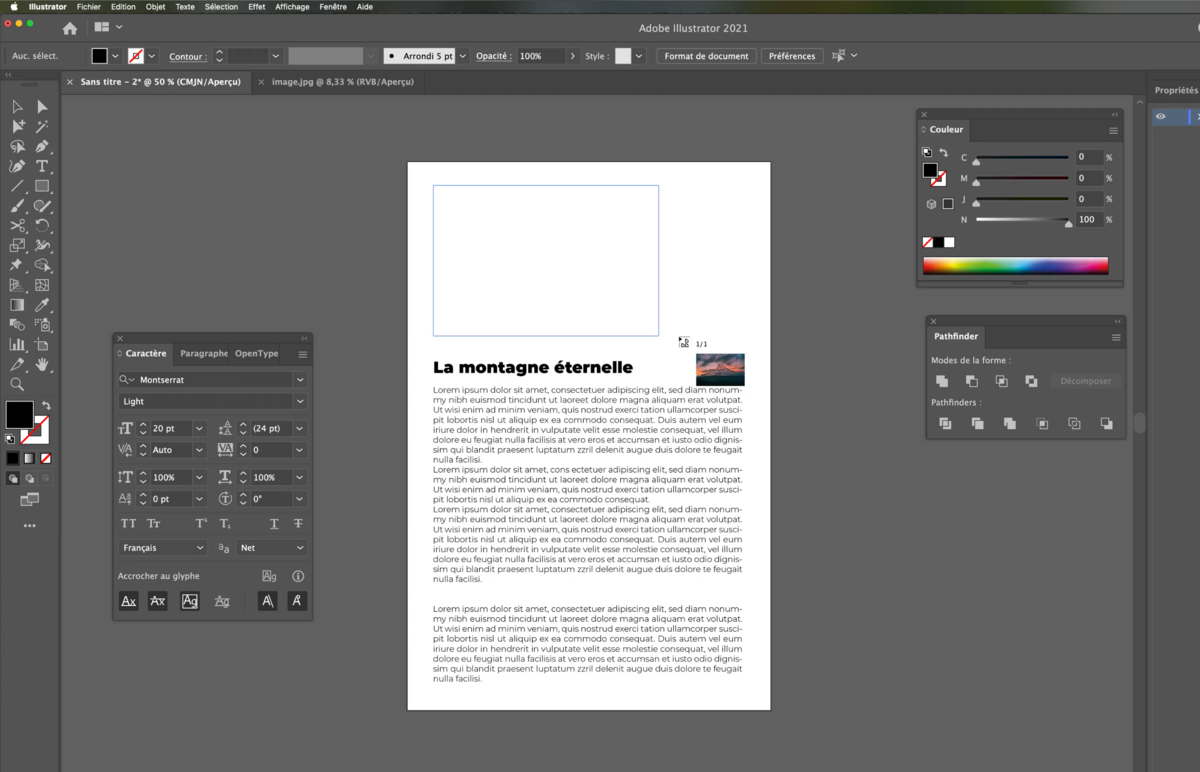Expand the 20 pt font size dropdown
Screen dimensions: 1200x772
199,429
